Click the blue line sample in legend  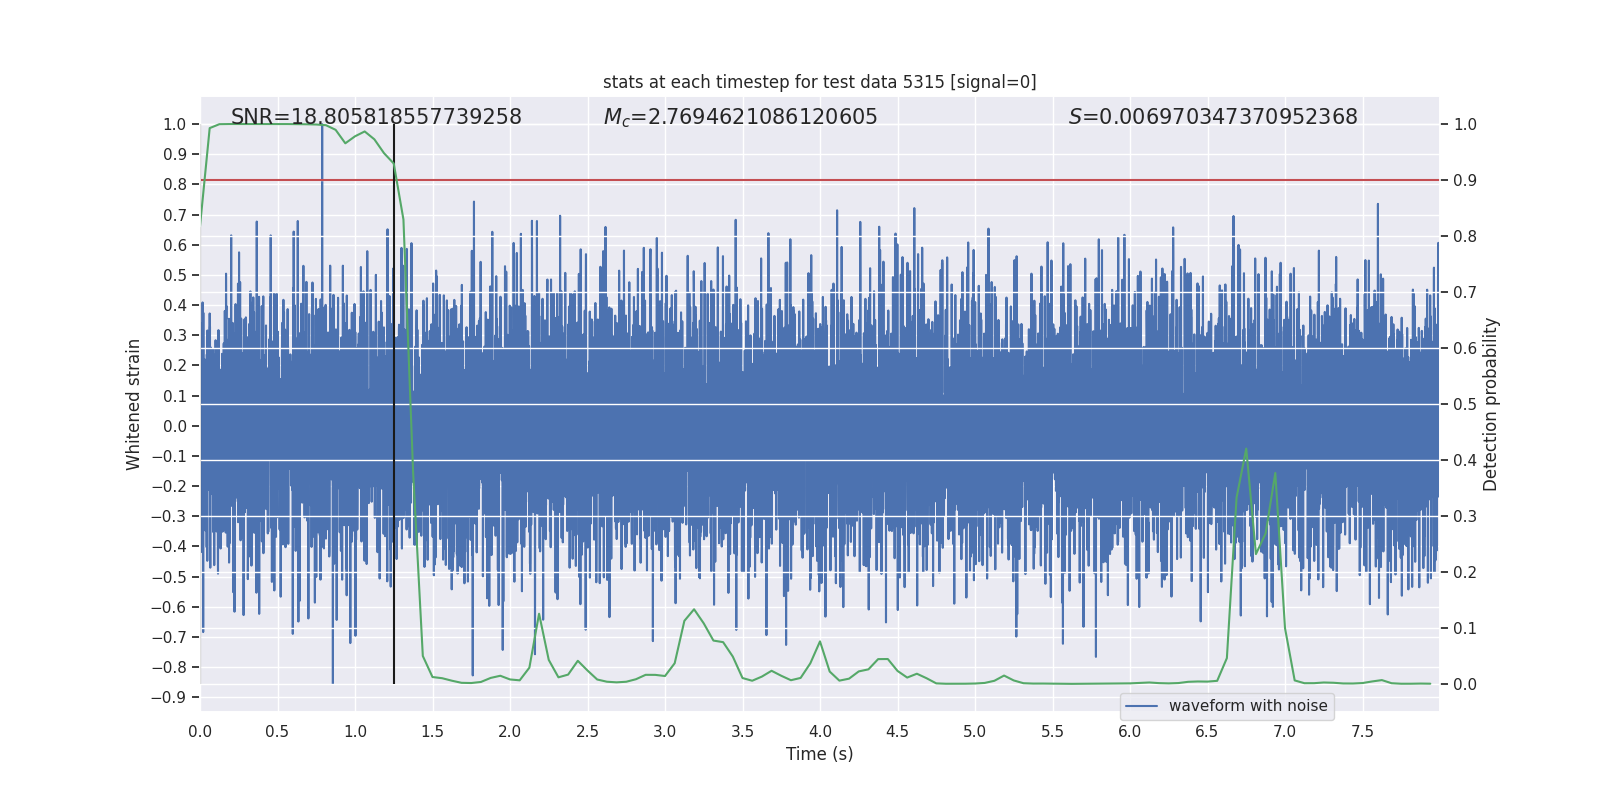click(x=1141, y=706)
